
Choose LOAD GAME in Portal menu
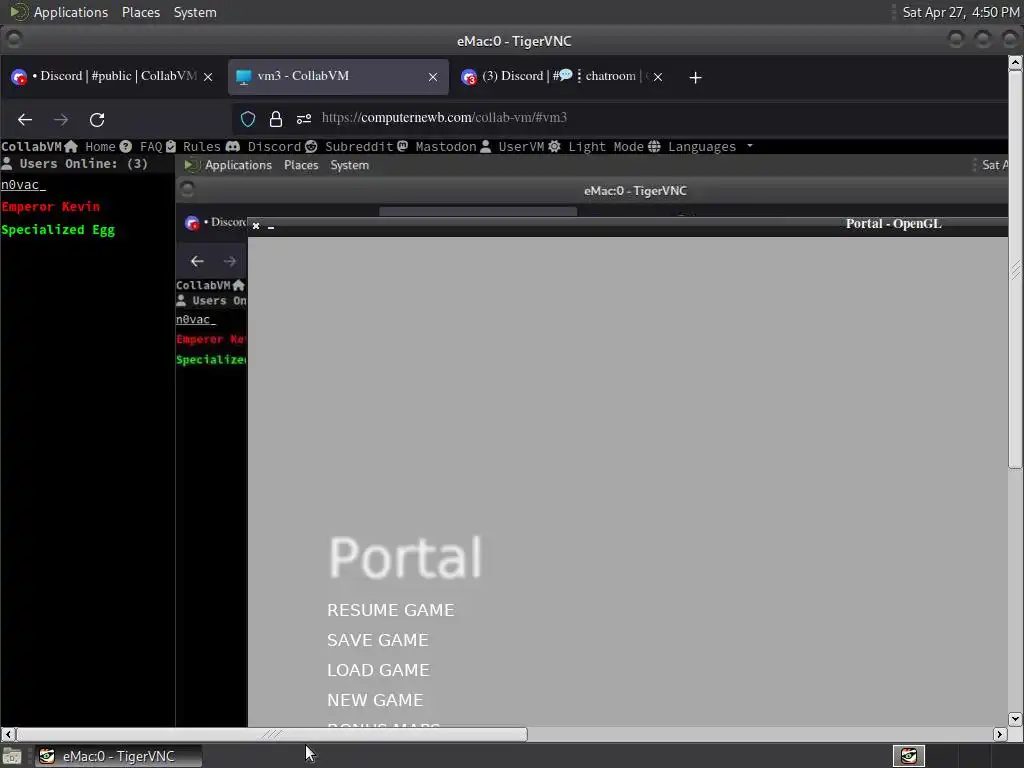(378, 670)
